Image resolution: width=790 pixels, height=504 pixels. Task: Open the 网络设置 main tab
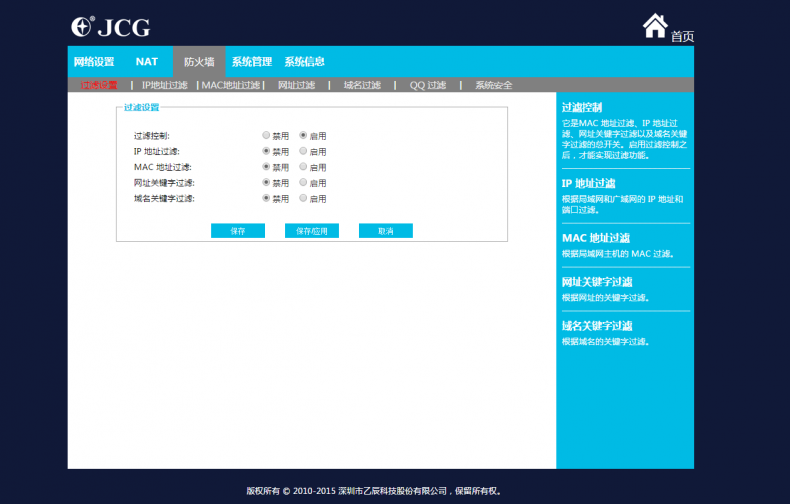pyautogui.click(x=94, y=61)
